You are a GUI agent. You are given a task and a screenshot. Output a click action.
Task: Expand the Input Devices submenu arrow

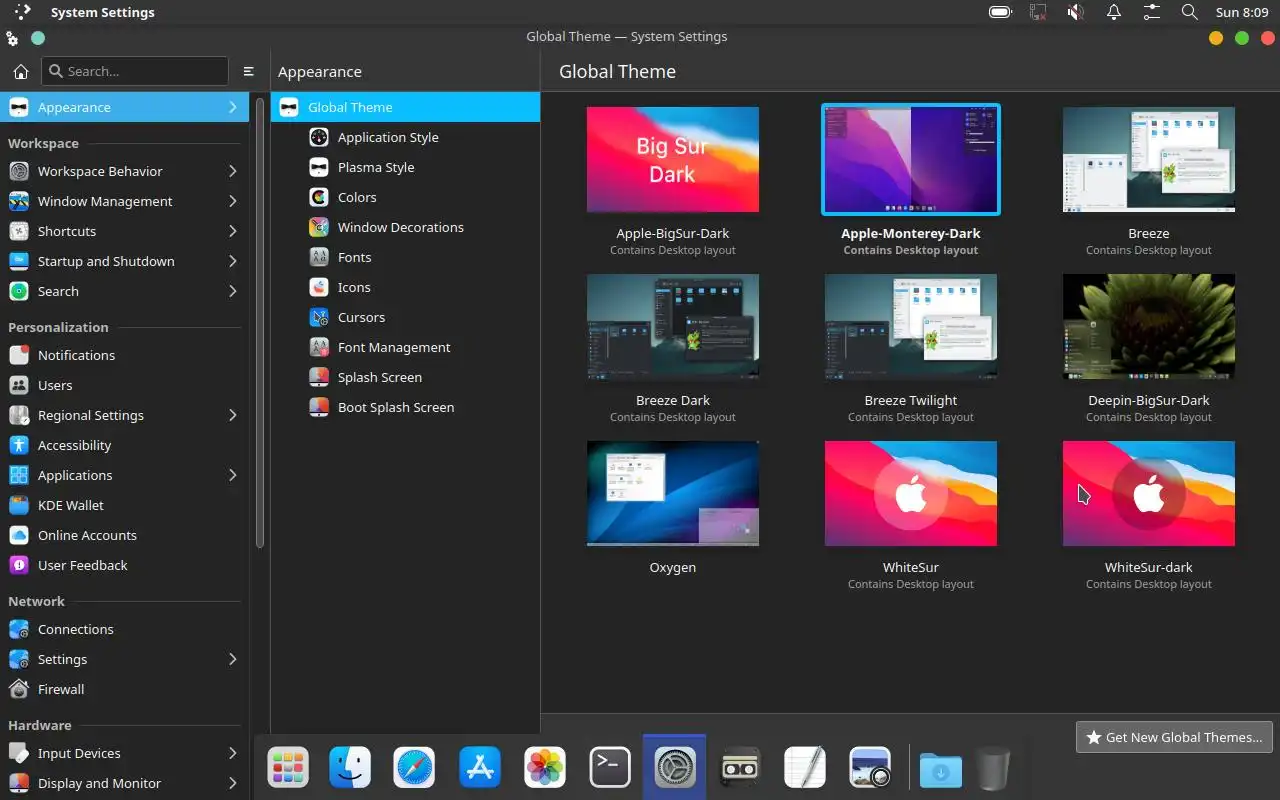coord(232,753)
